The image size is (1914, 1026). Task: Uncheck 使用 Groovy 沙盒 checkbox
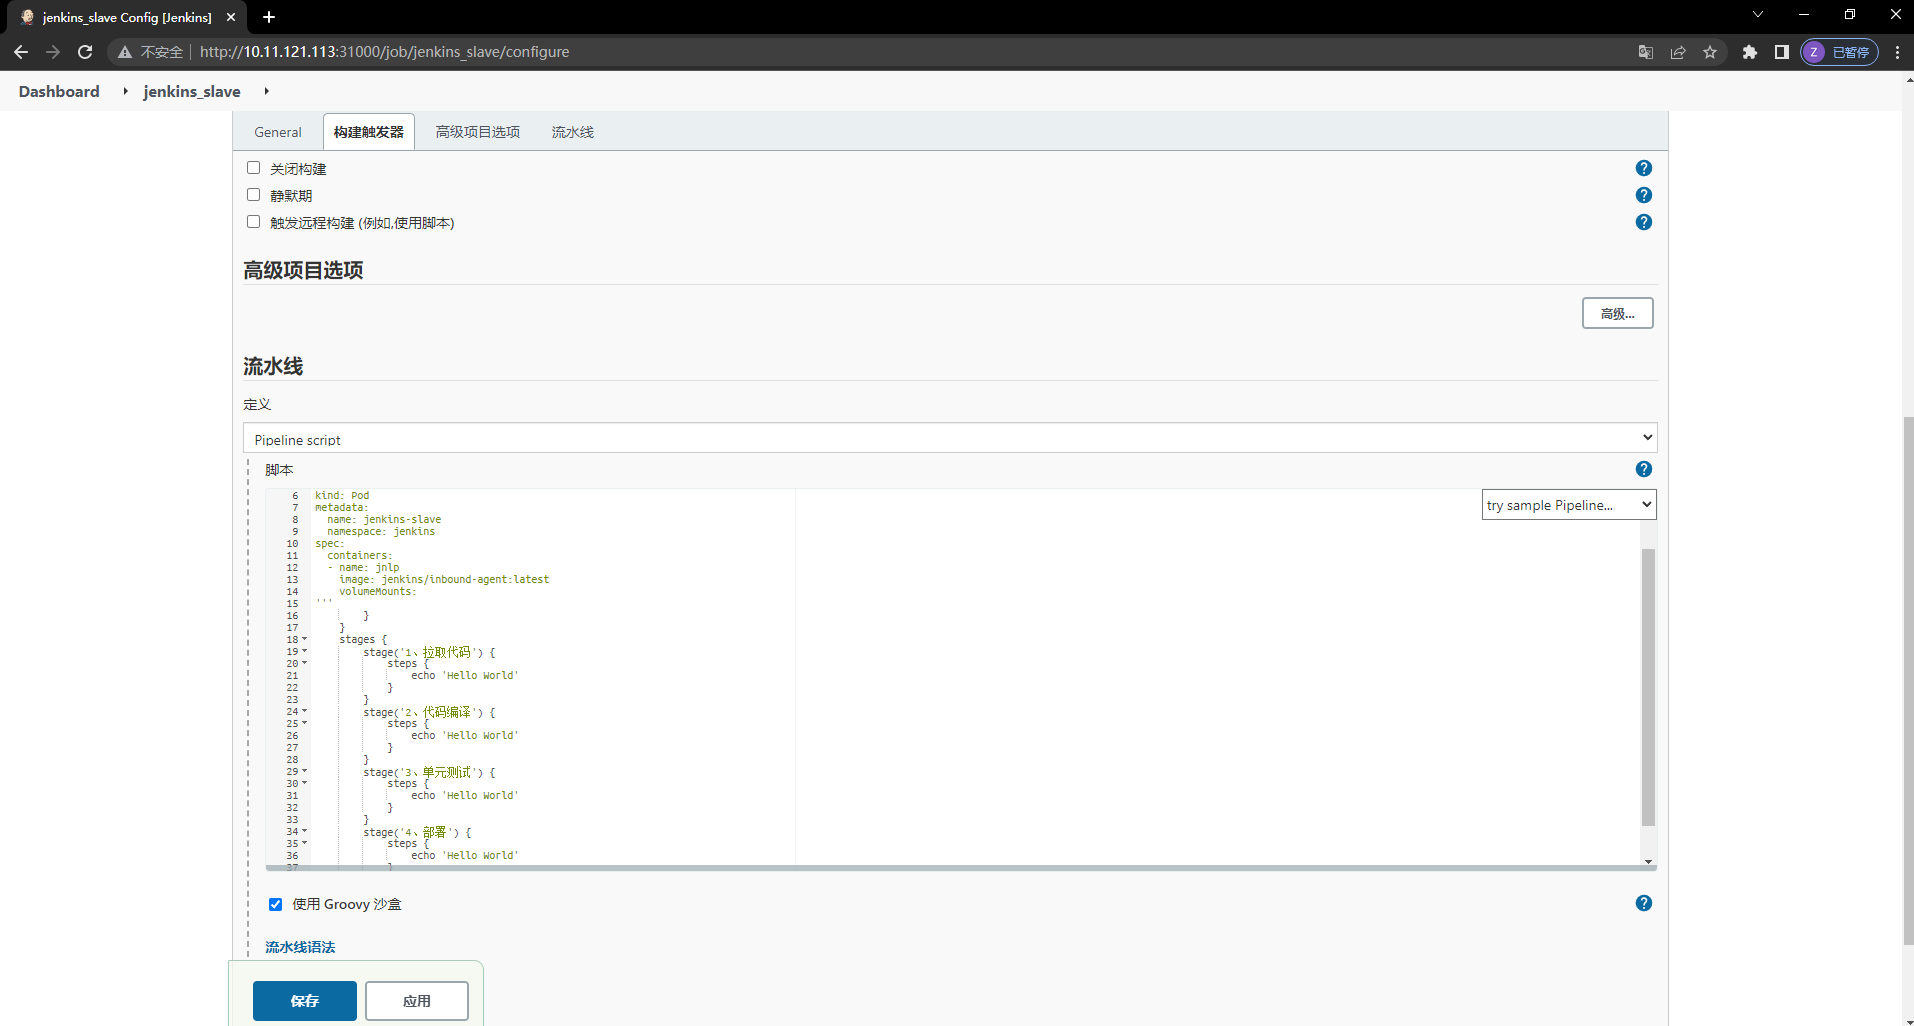pos(276,904)
